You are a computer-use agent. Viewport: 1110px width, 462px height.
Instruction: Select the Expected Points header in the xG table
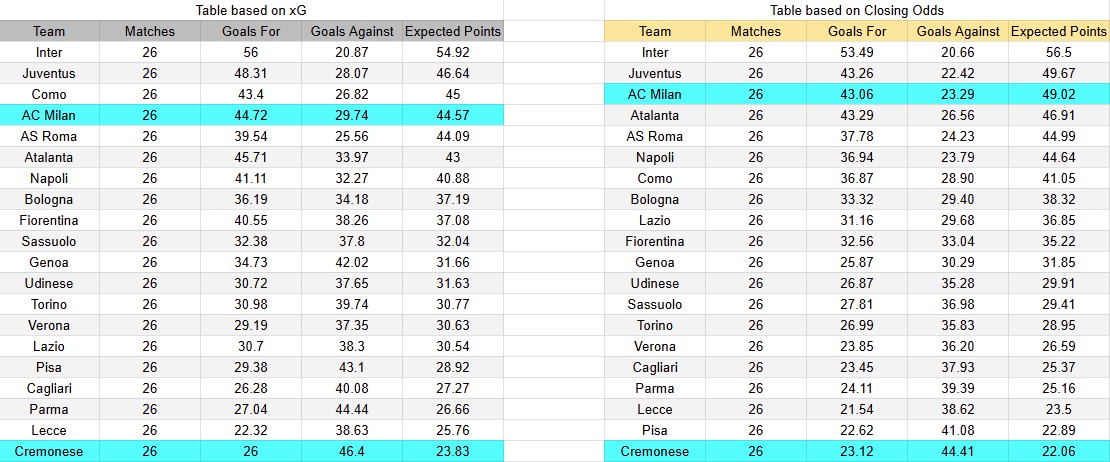453,31
